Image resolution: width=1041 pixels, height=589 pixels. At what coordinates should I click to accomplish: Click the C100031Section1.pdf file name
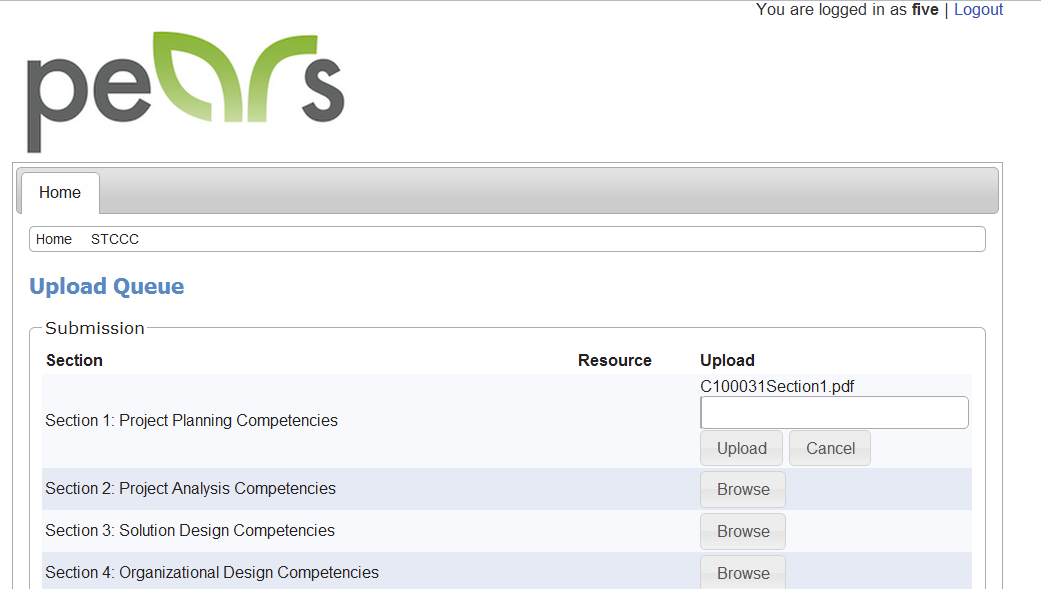(x=777, y=387)
